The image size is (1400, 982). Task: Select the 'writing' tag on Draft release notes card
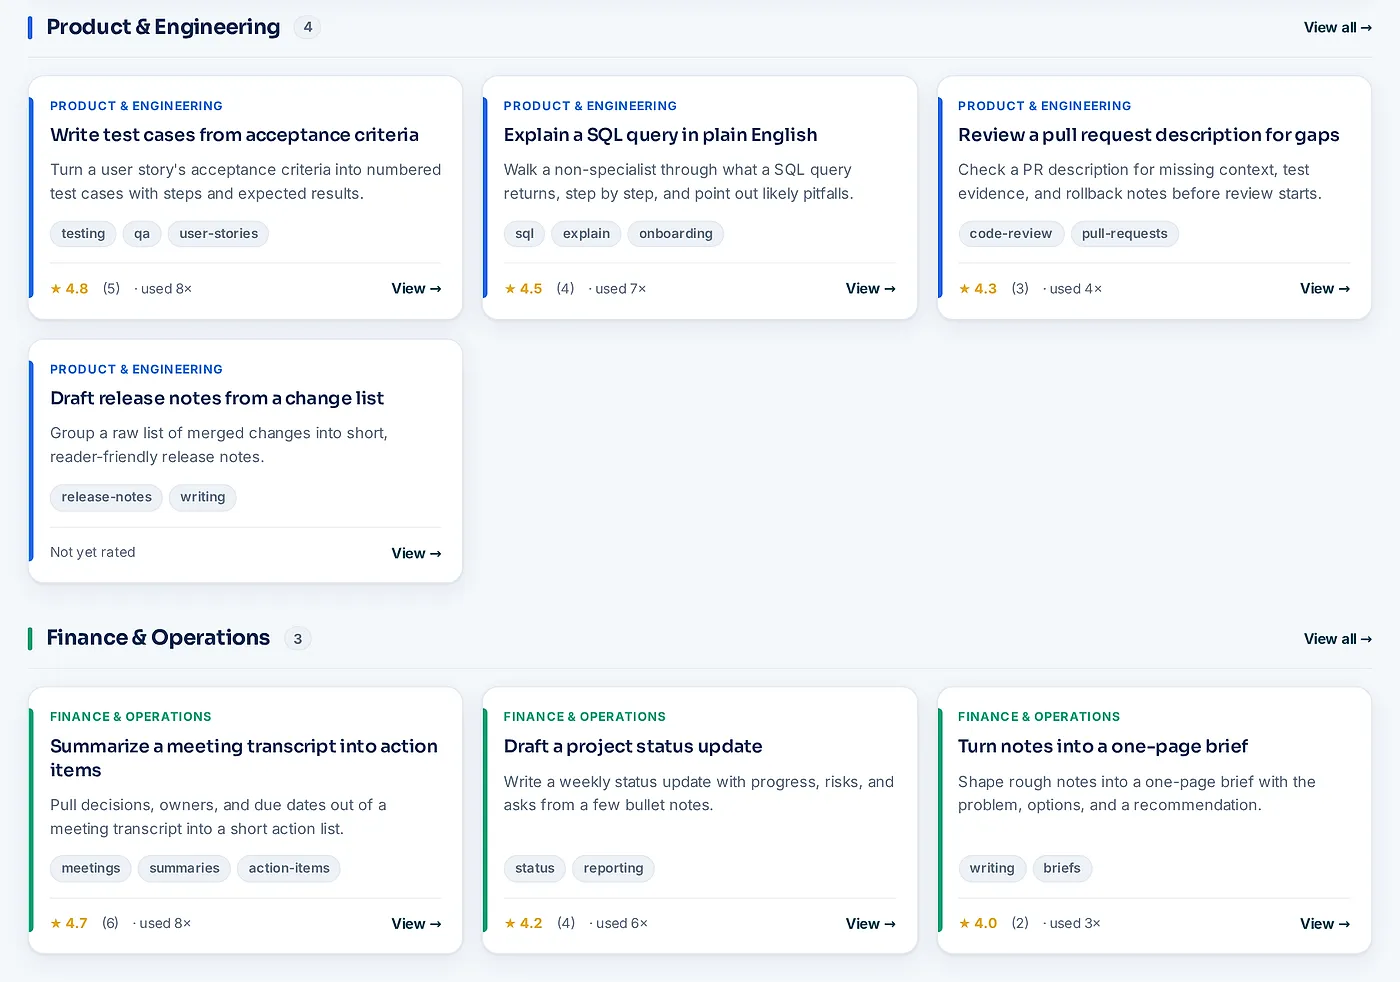(x=203, y=497)
